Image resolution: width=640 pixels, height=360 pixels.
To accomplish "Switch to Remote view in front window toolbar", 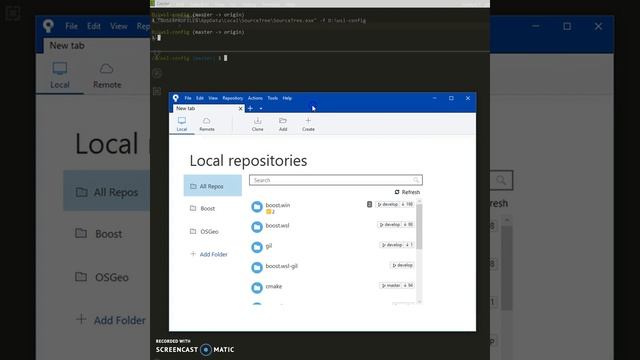I will point(207,124).
